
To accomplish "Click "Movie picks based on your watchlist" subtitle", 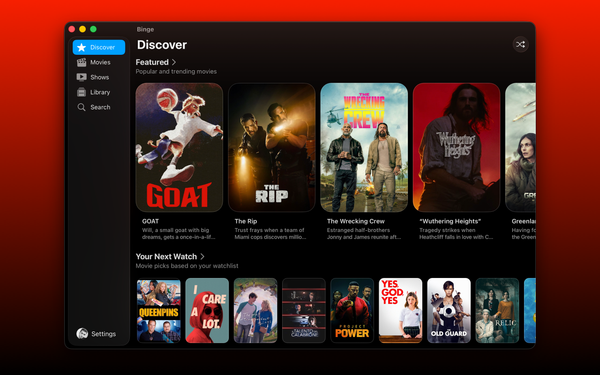I will pyautogui.click(x=187, y=266).
